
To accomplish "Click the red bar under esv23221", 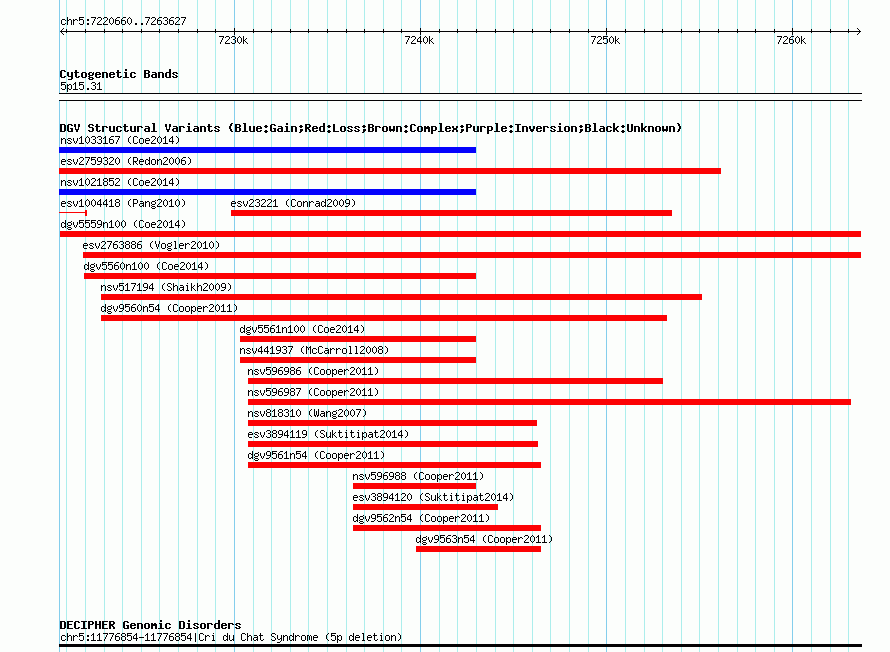I will click(451, 213).
